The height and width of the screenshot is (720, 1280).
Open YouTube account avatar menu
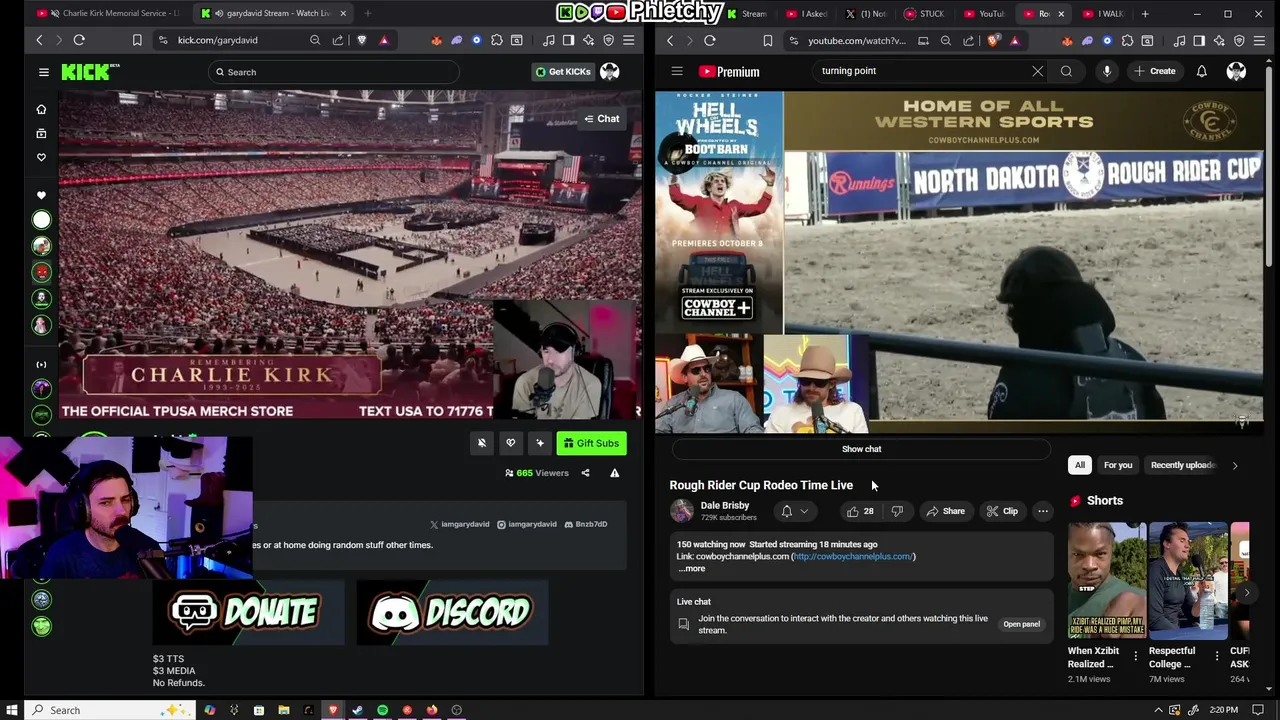1237,71
